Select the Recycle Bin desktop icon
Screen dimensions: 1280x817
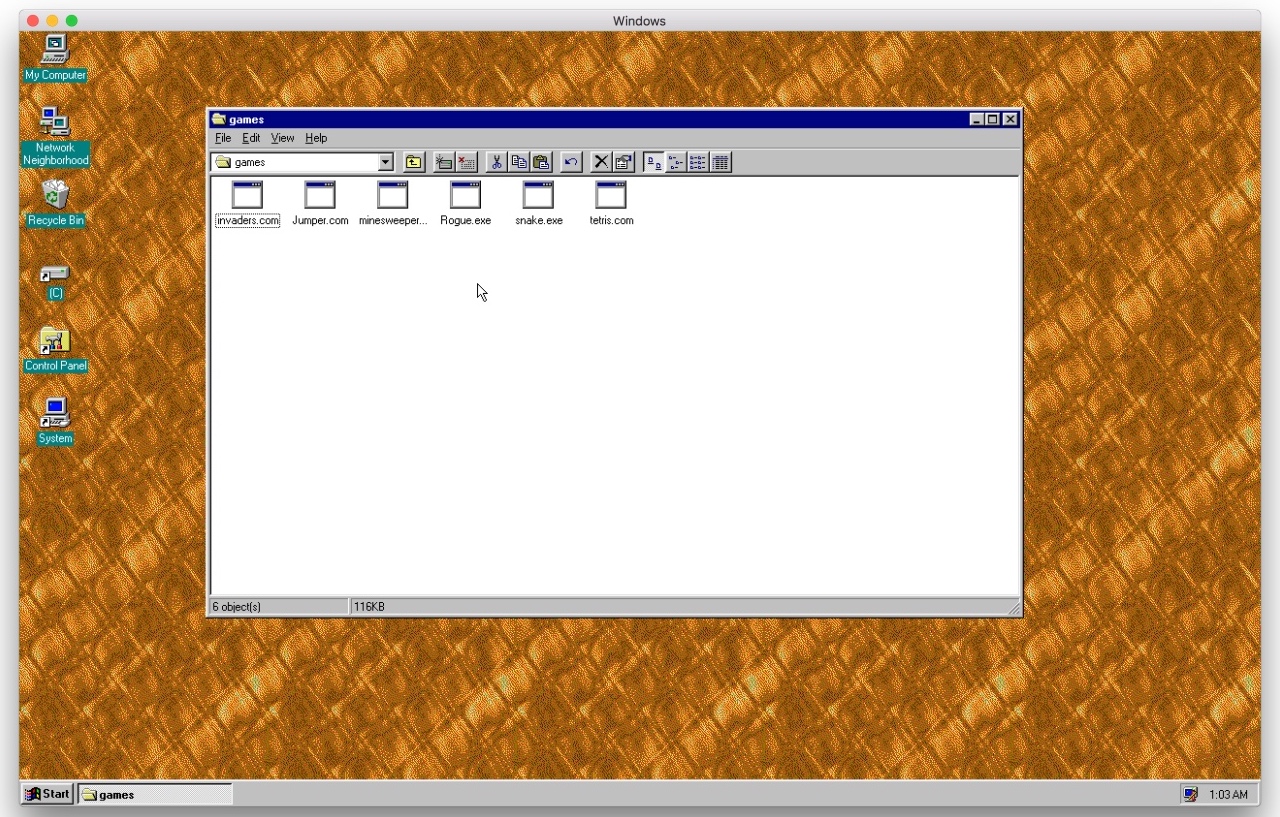(x=56, y=198)
